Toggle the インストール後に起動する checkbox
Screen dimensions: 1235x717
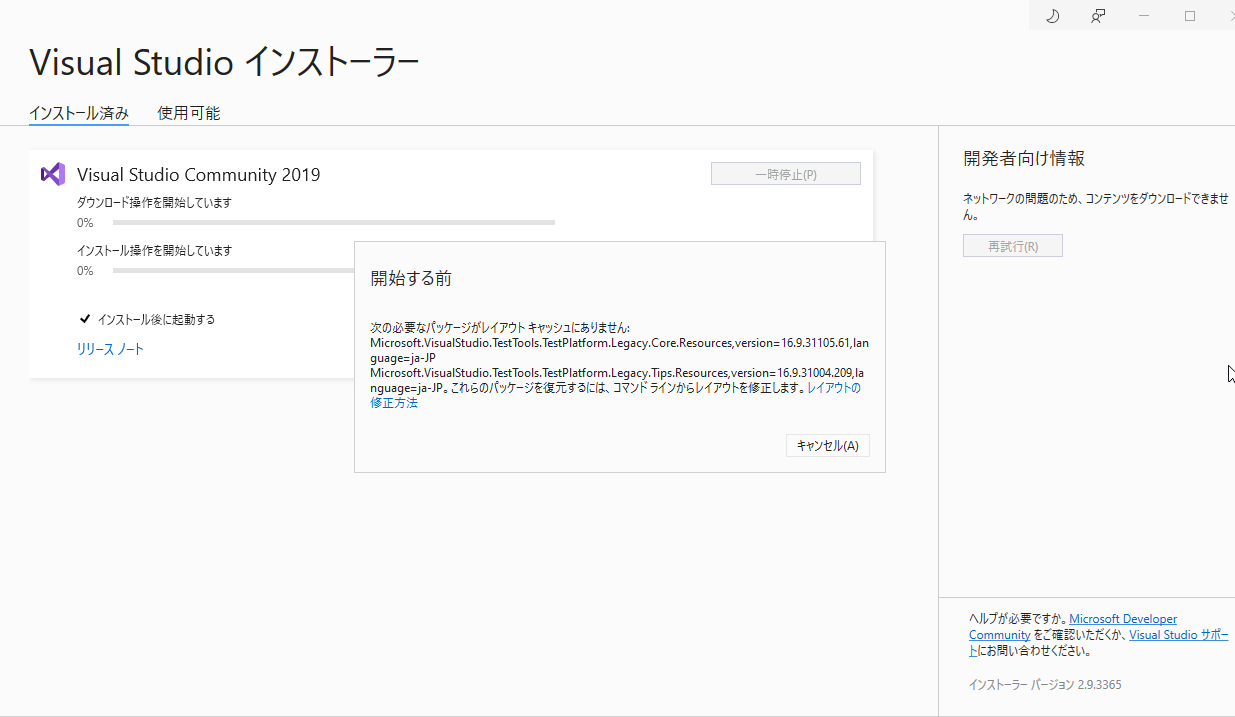pos(85,319)
